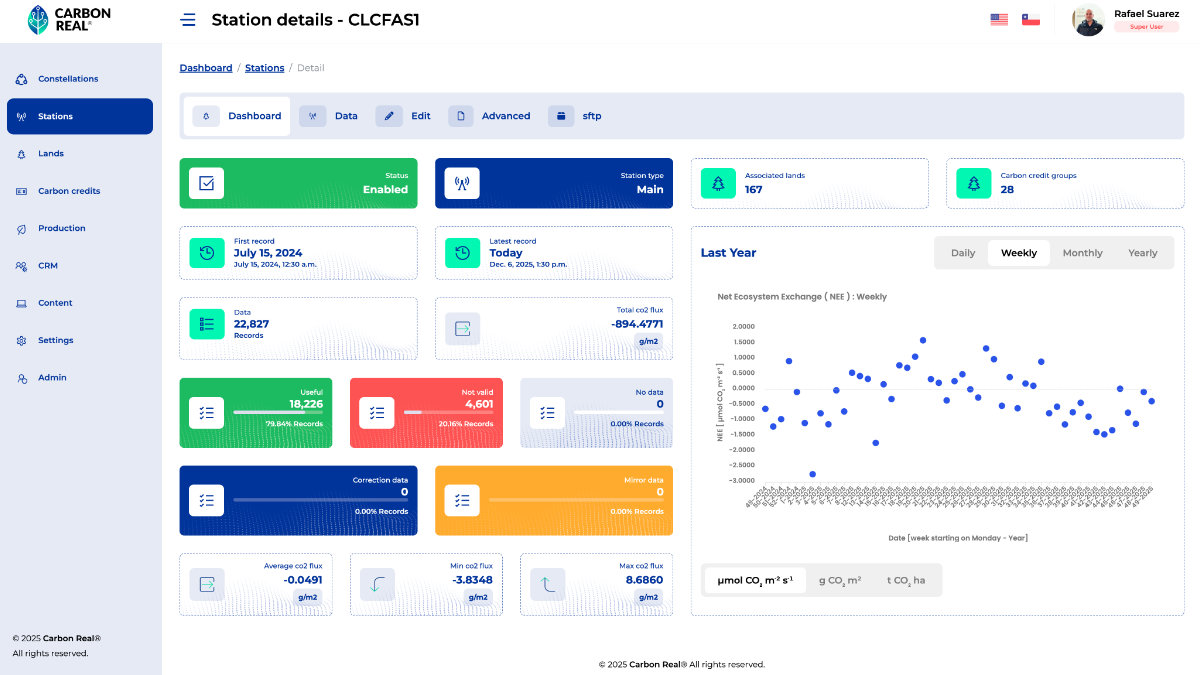Select the Stations icon in the sidebar
The height and width of the screenshot is (675, 1200).
click(x=22, y=116)
